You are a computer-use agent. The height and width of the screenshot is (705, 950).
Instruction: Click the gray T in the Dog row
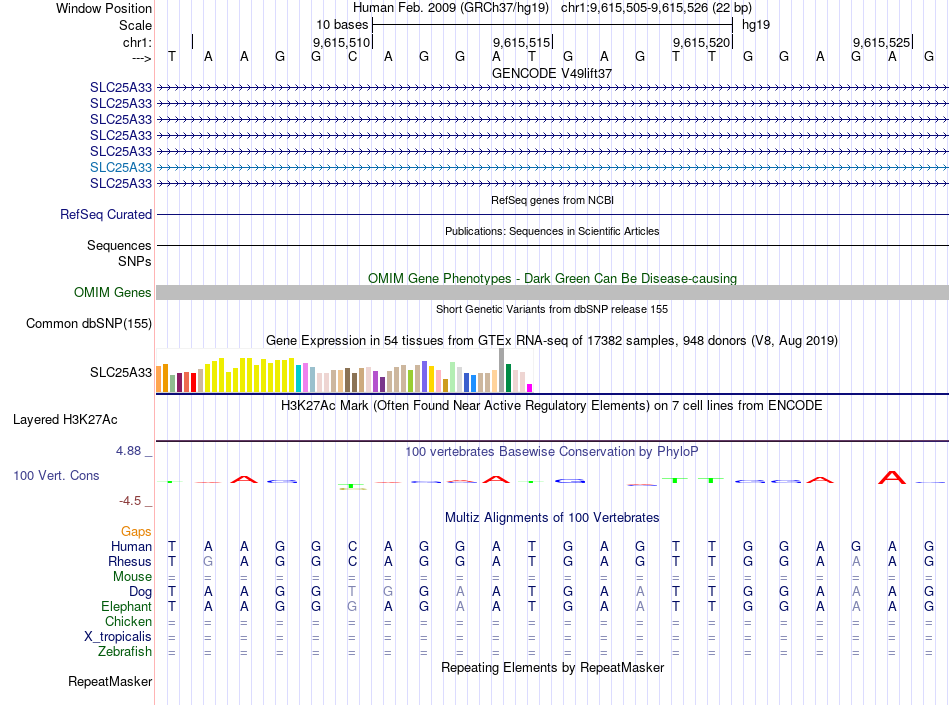pos(352,591)
